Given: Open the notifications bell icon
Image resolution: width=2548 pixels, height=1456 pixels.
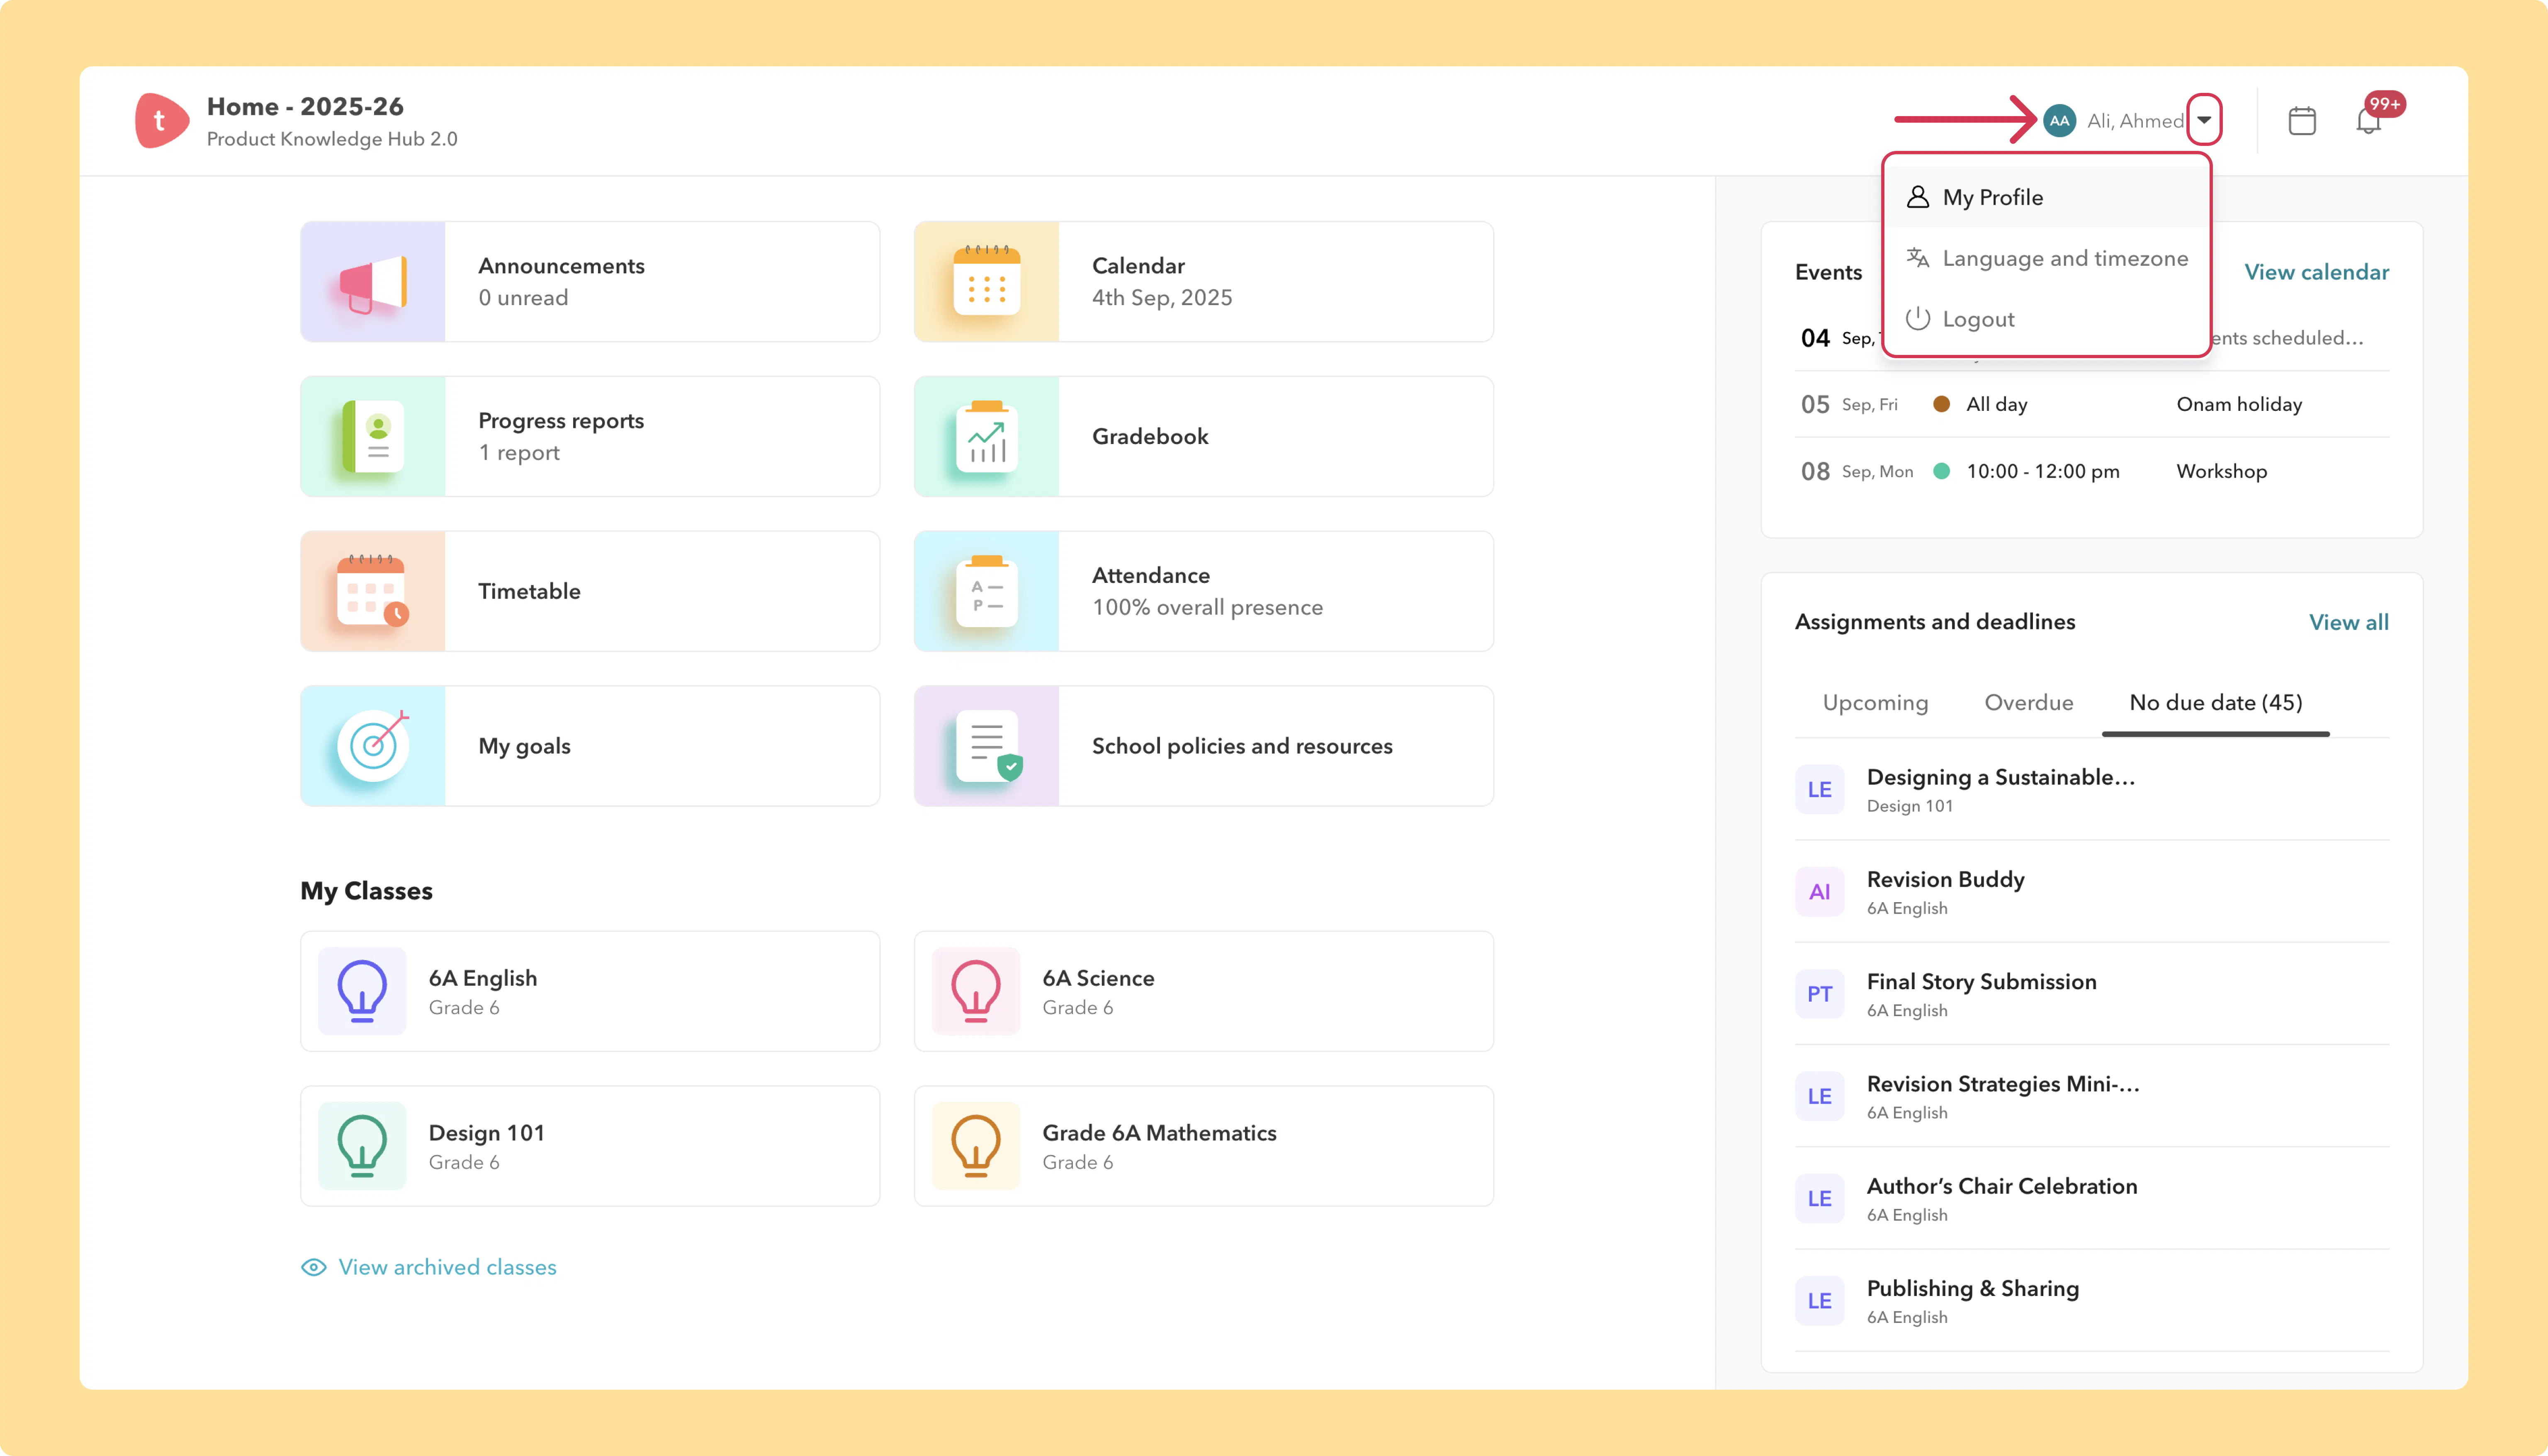Looking at the screenshot, I should pyautogui.click(x=2368, y=121).
